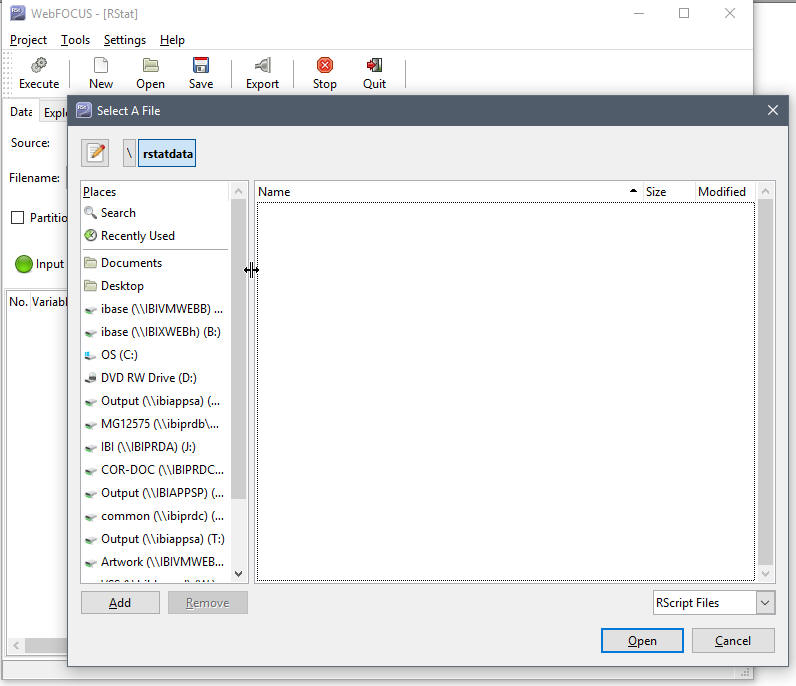Sort file list by Modified column
Image resolution: width=796 pixels, height=686 pixels.
pos(725,191)
